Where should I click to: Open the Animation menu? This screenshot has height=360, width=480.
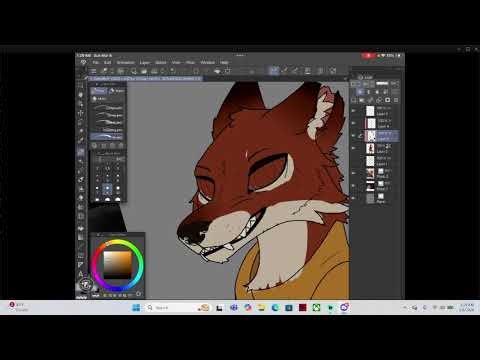pyautogui.click(x=126, y=63)
